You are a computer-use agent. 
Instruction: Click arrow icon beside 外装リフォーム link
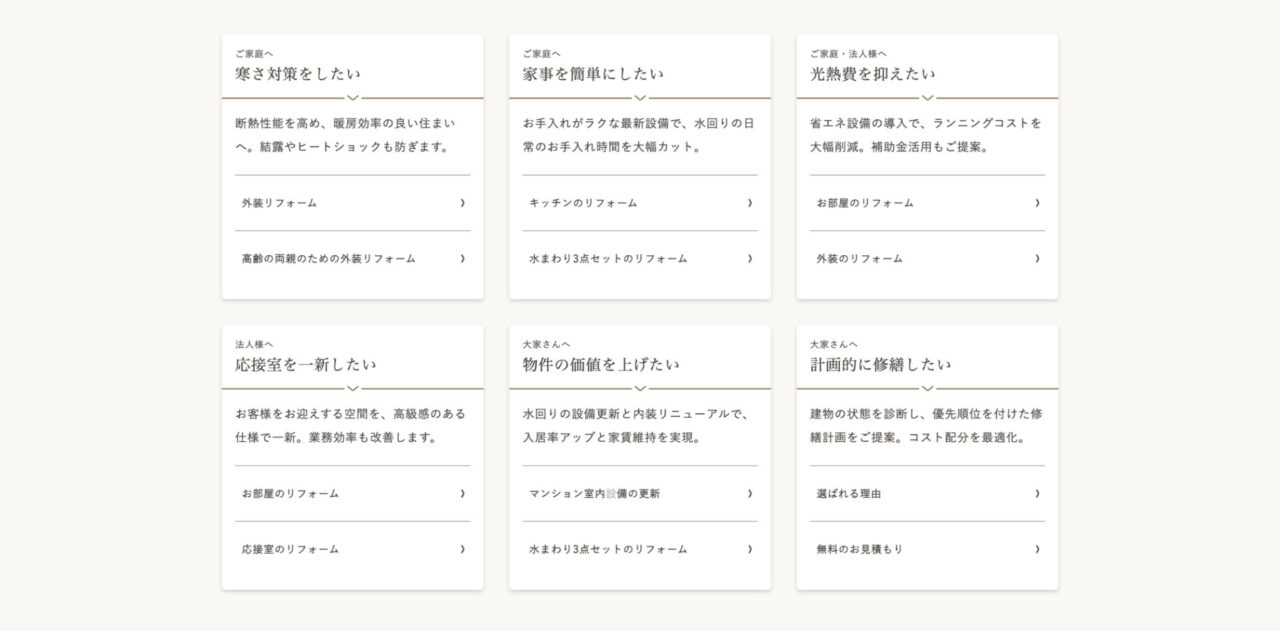[462, 203]
